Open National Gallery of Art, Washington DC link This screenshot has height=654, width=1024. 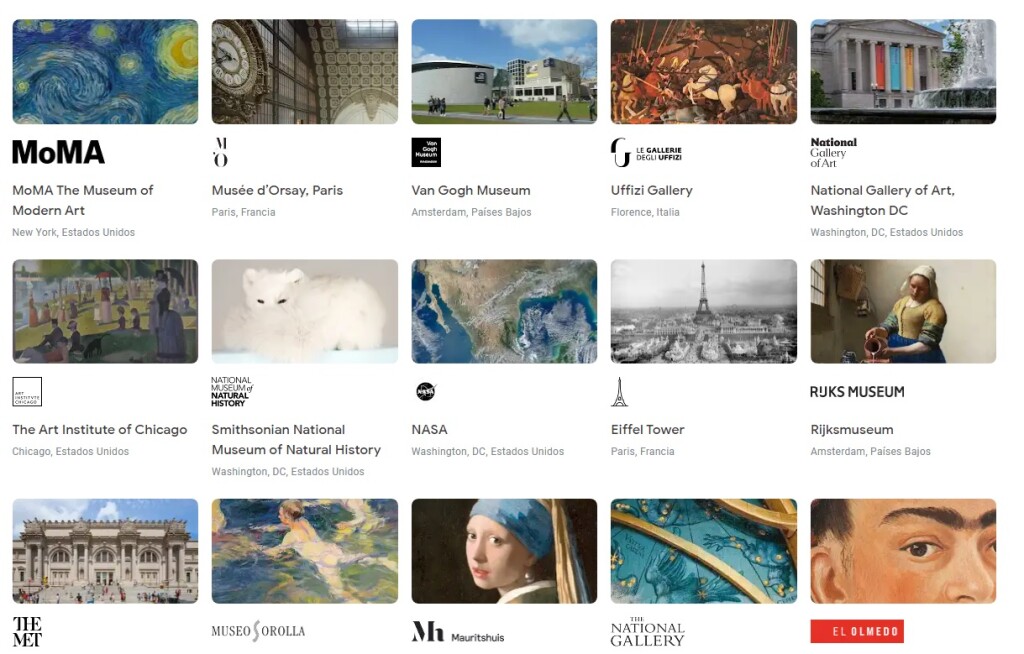pos(882,200)
